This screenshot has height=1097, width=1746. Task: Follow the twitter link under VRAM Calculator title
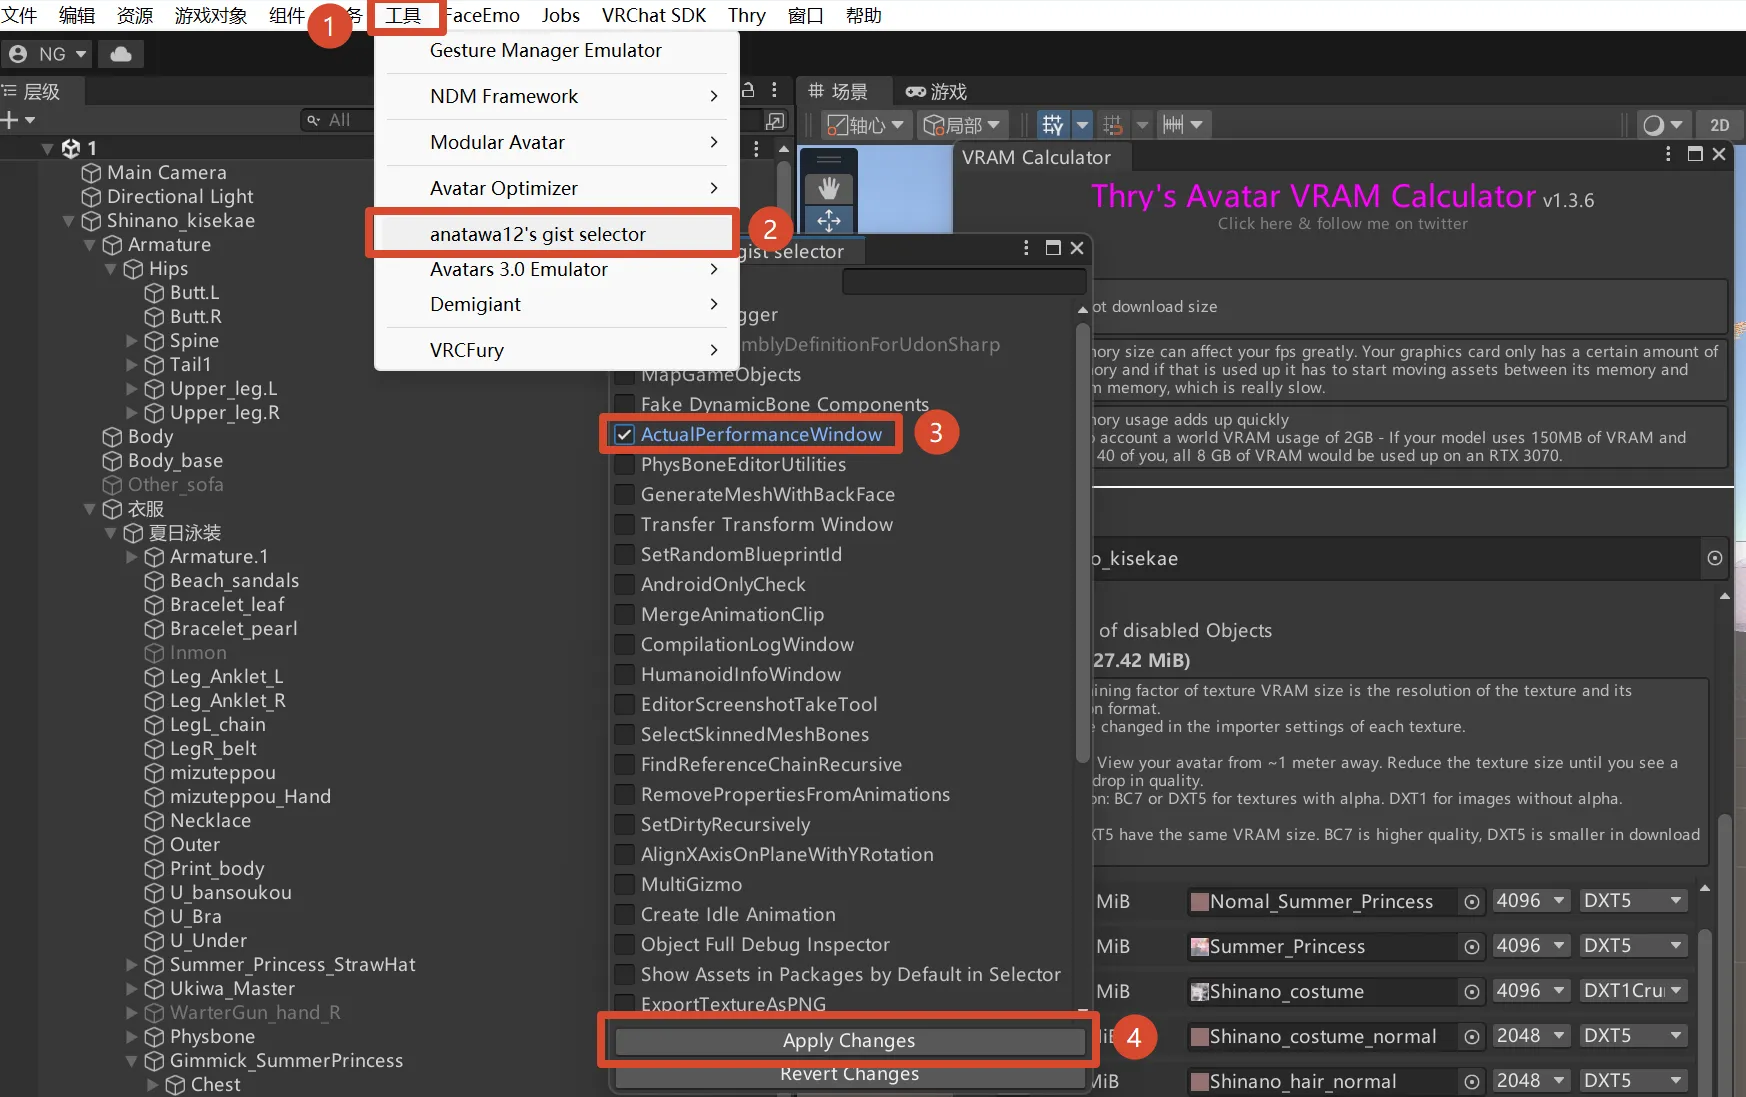pos(1342,224)
